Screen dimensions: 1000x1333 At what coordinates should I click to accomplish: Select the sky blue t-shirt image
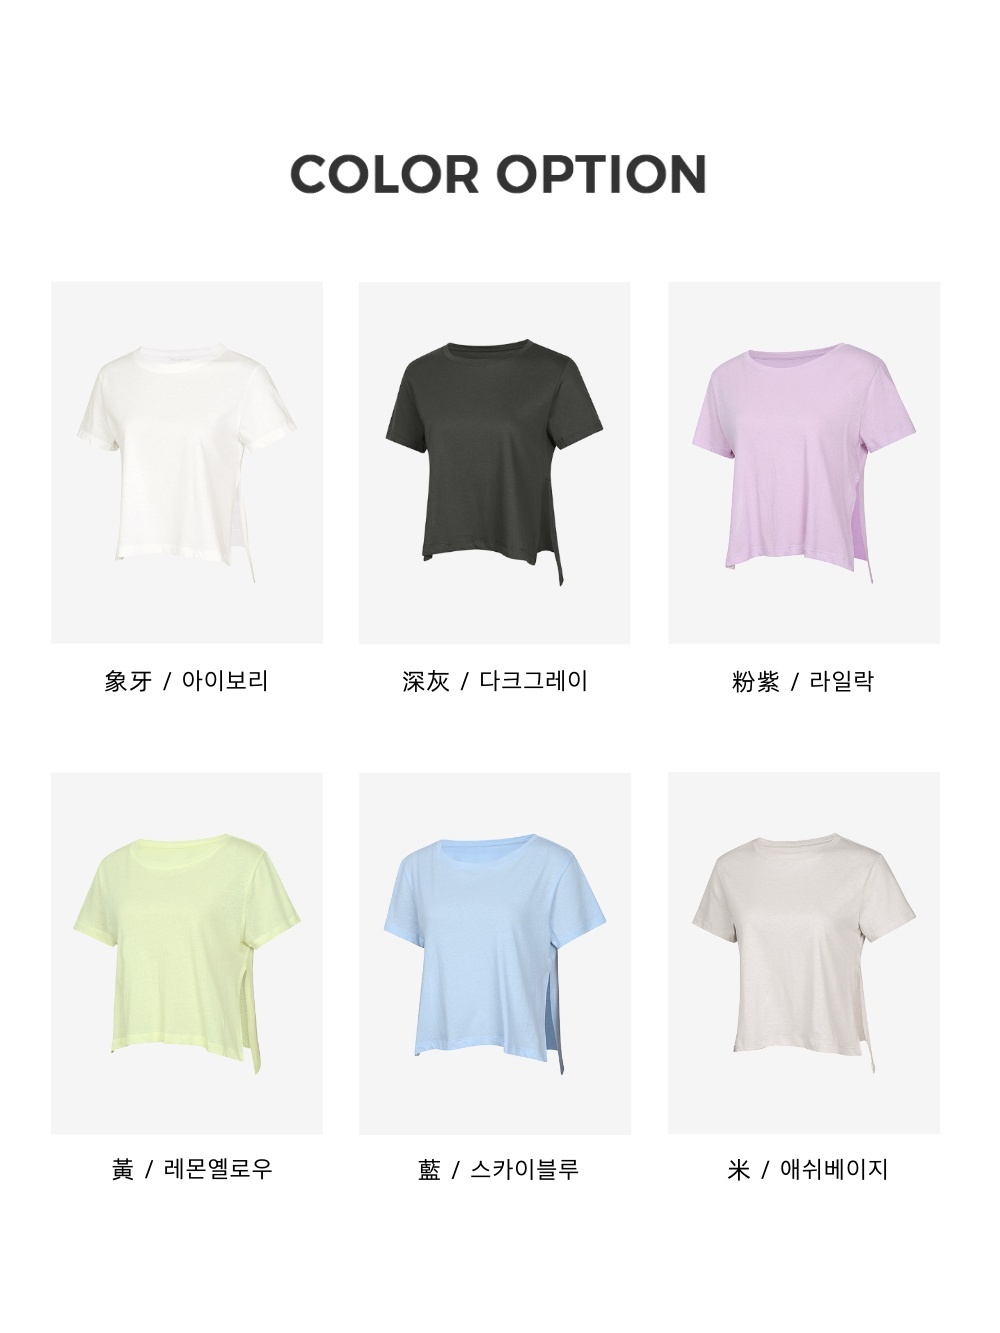tap(494, 953)
